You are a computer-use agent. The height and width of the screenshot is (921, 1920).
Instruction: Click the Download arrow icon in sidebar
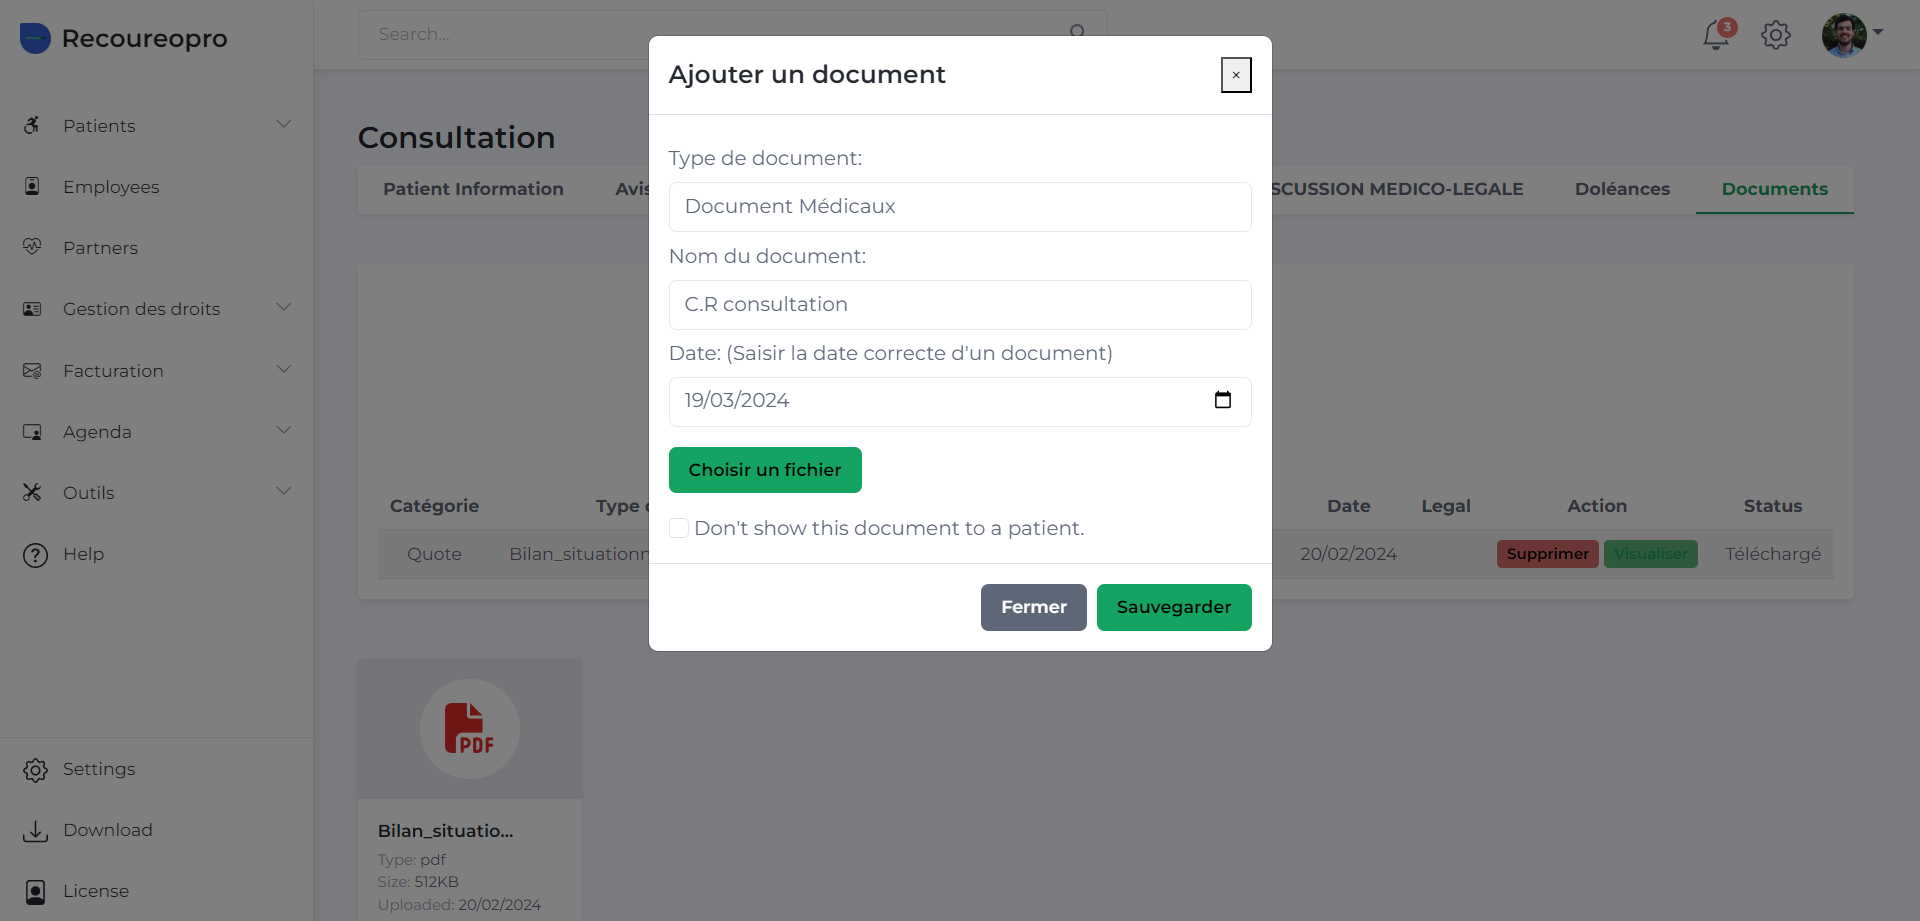(x=35, y=831)
